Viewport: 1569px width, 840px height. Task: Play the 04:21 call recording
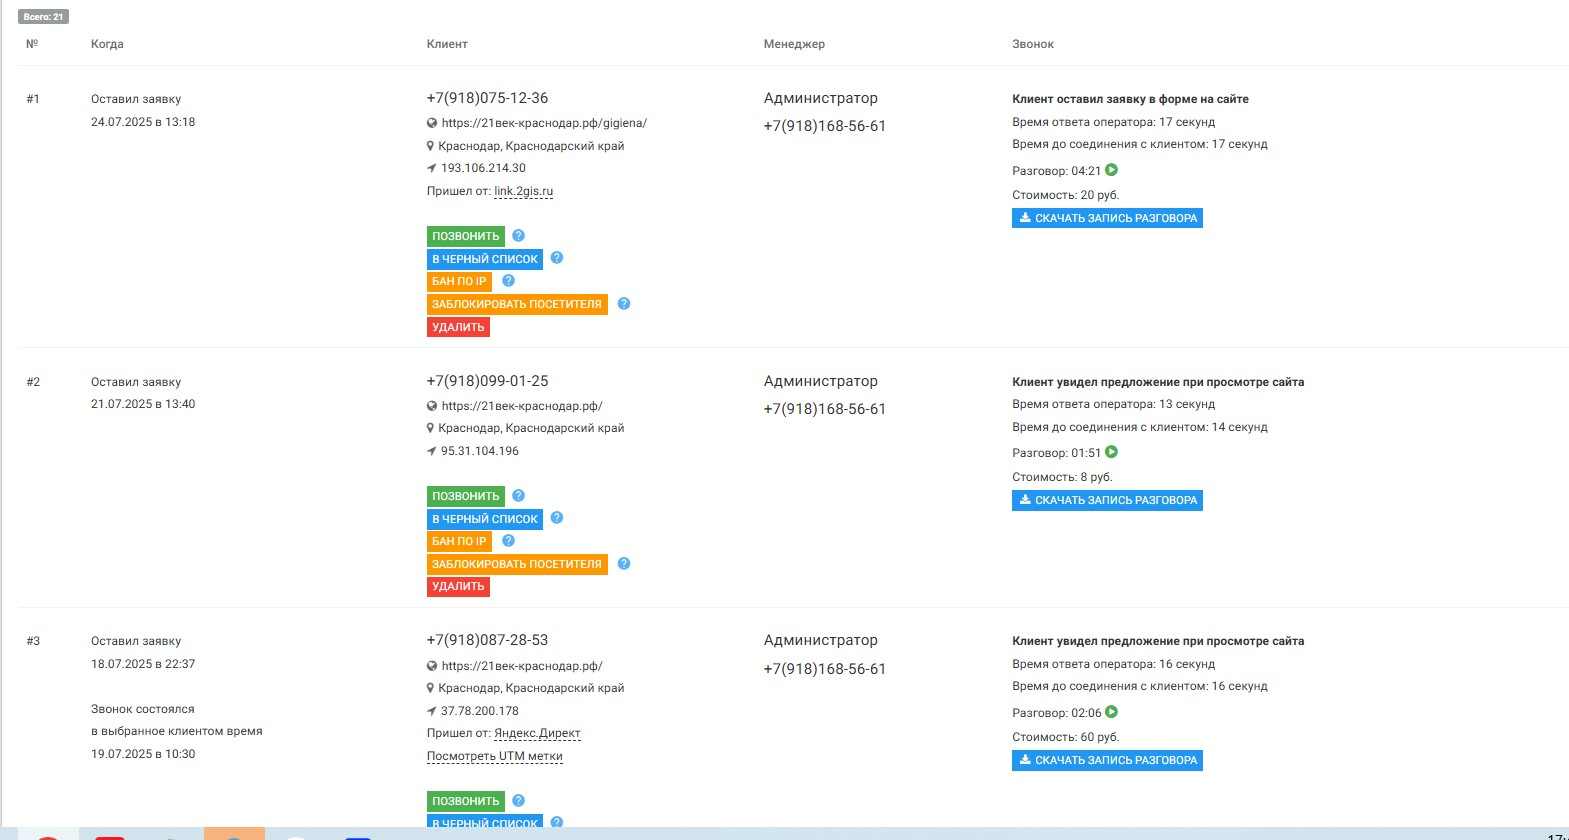coord(1111,170)
